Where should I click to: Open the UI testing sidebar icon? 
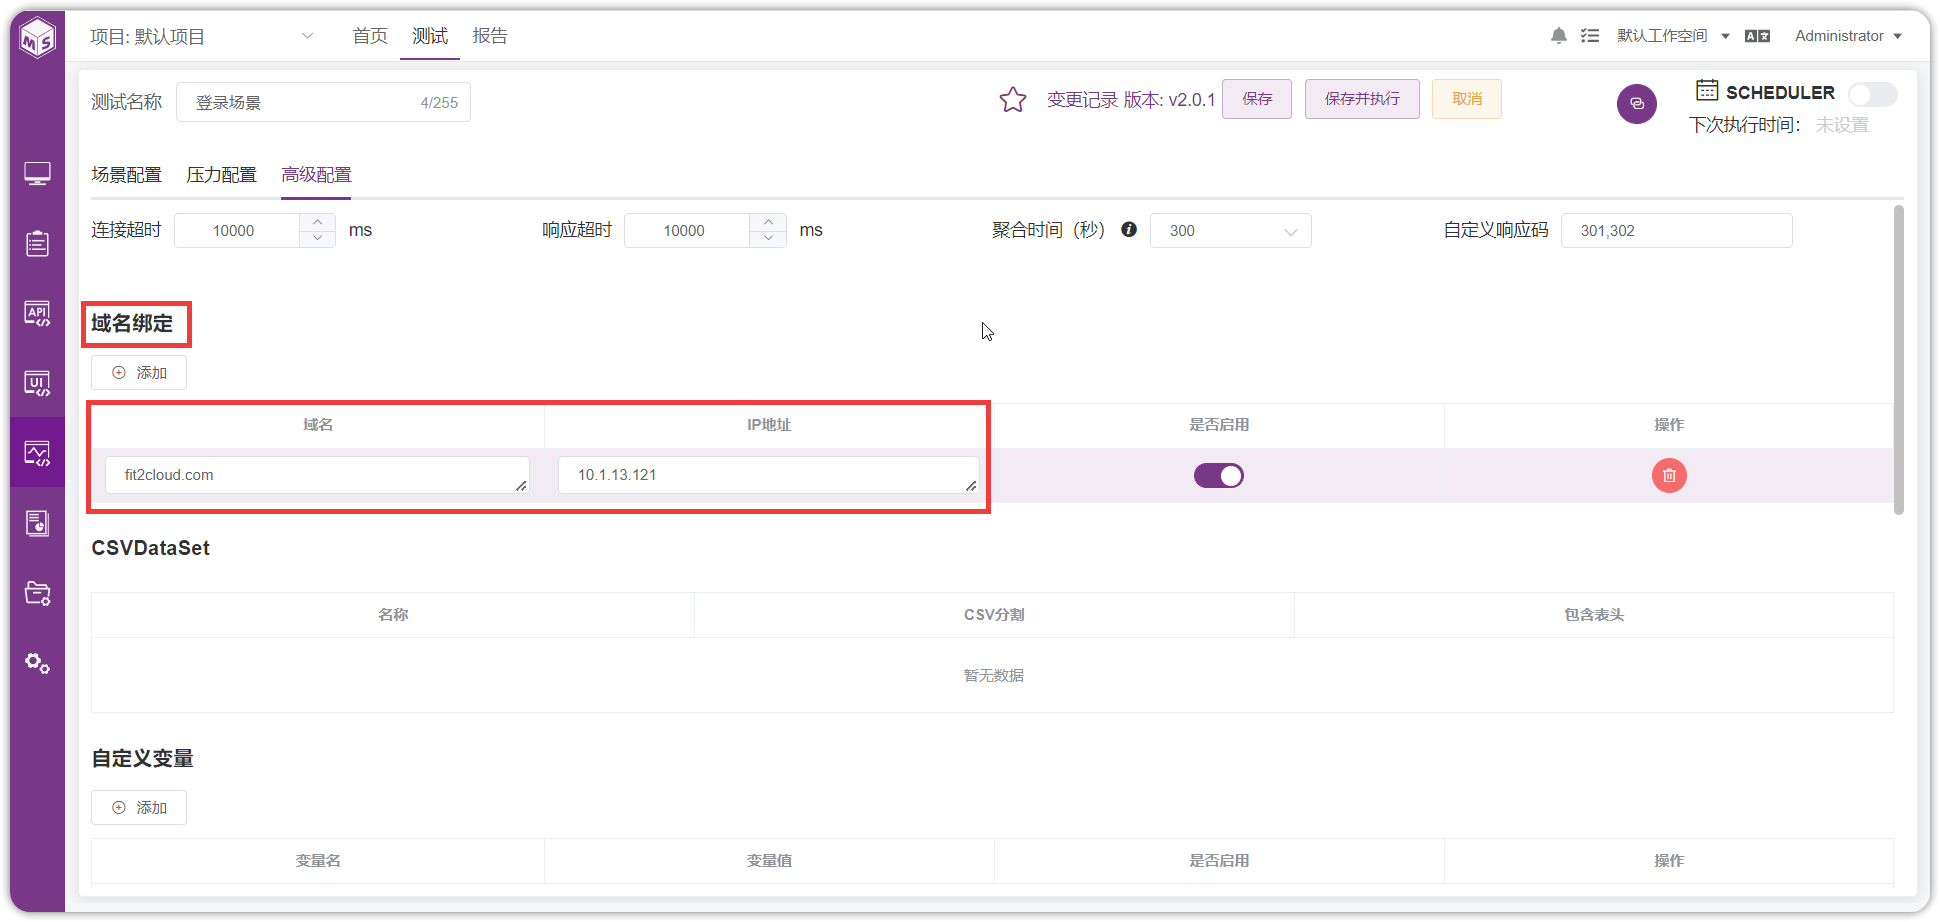click(x=37, y=384)
